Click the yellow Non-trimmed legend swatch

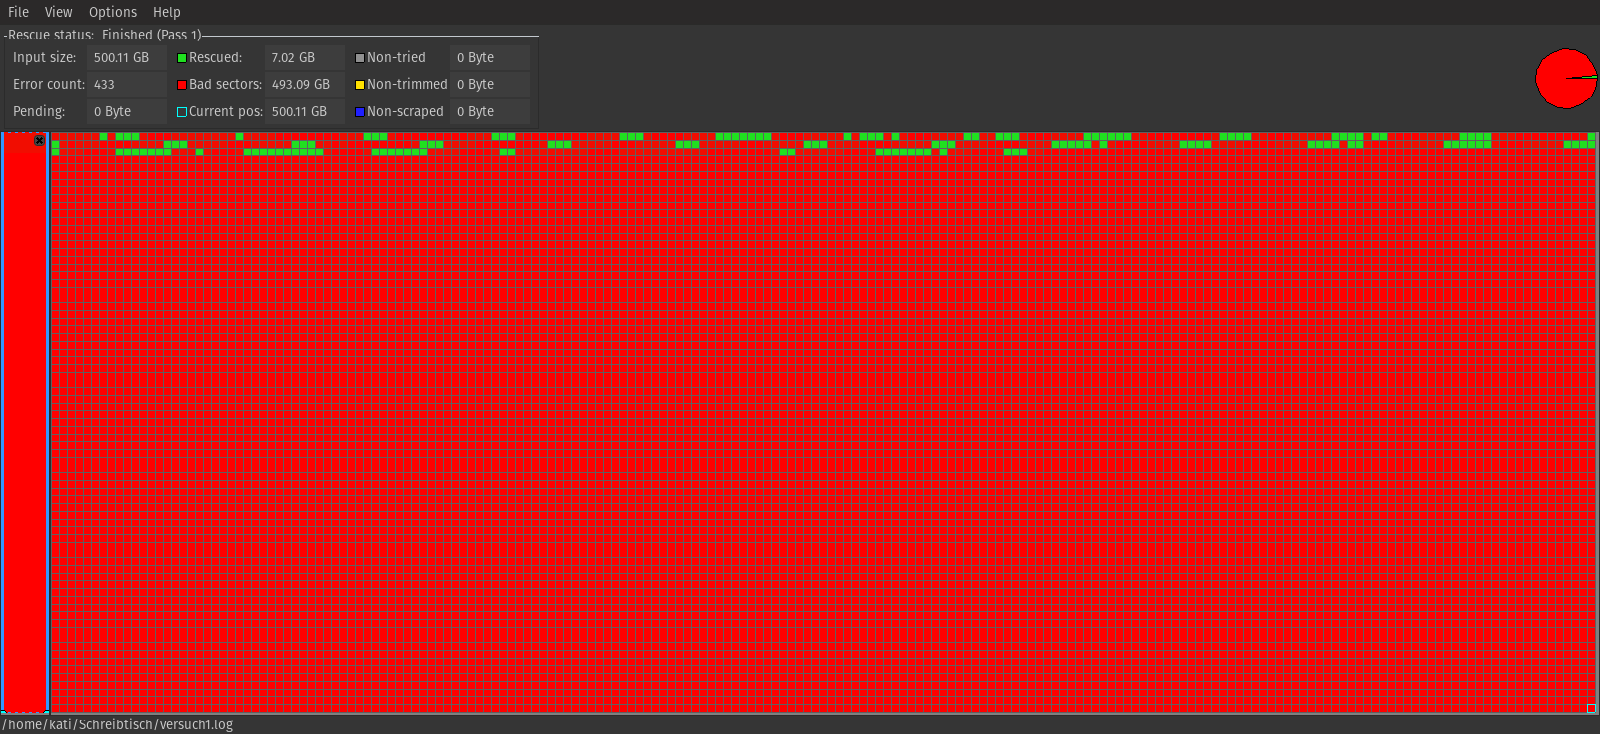pyautogui.click(x=360, y=85)
